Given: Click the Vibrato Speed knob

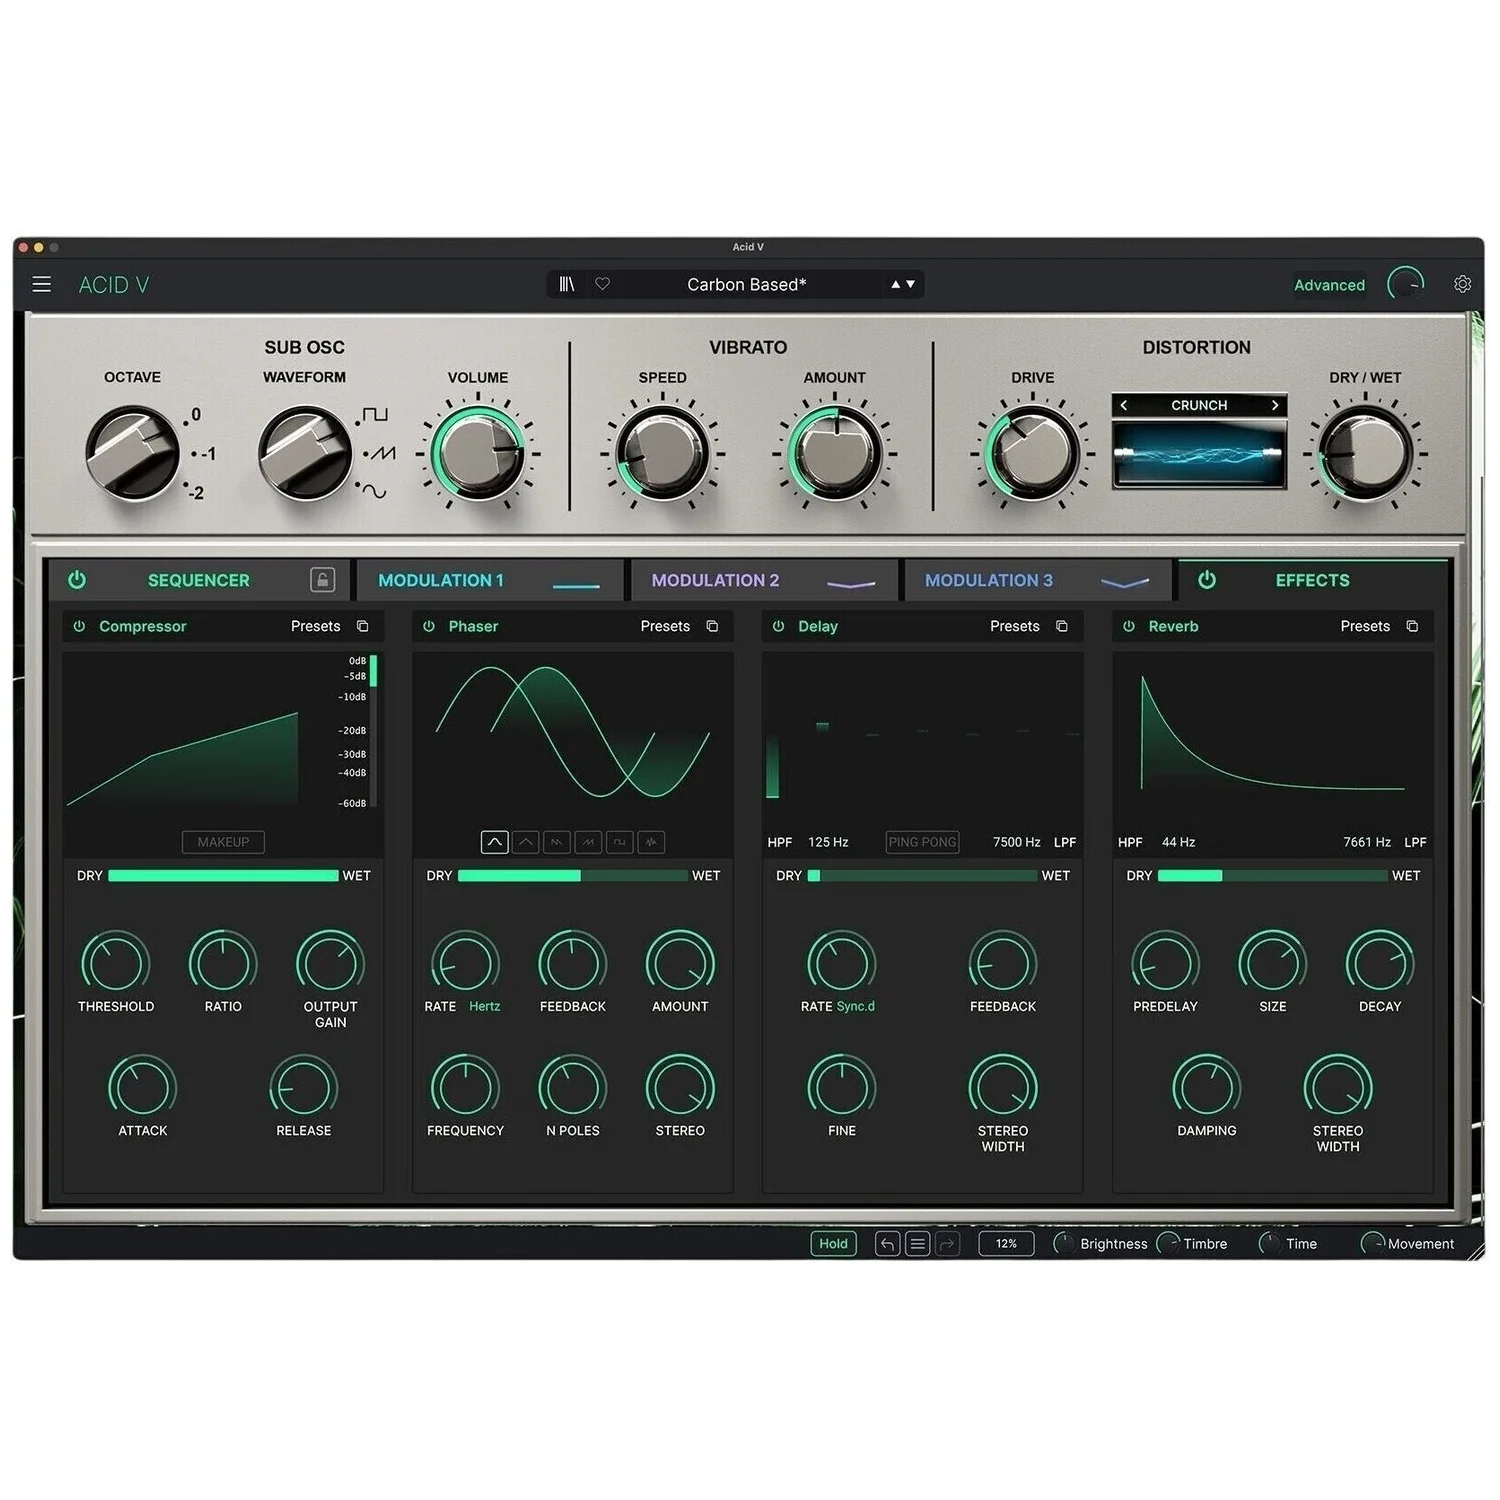Looking at the screenshot, I should [662, 453].
